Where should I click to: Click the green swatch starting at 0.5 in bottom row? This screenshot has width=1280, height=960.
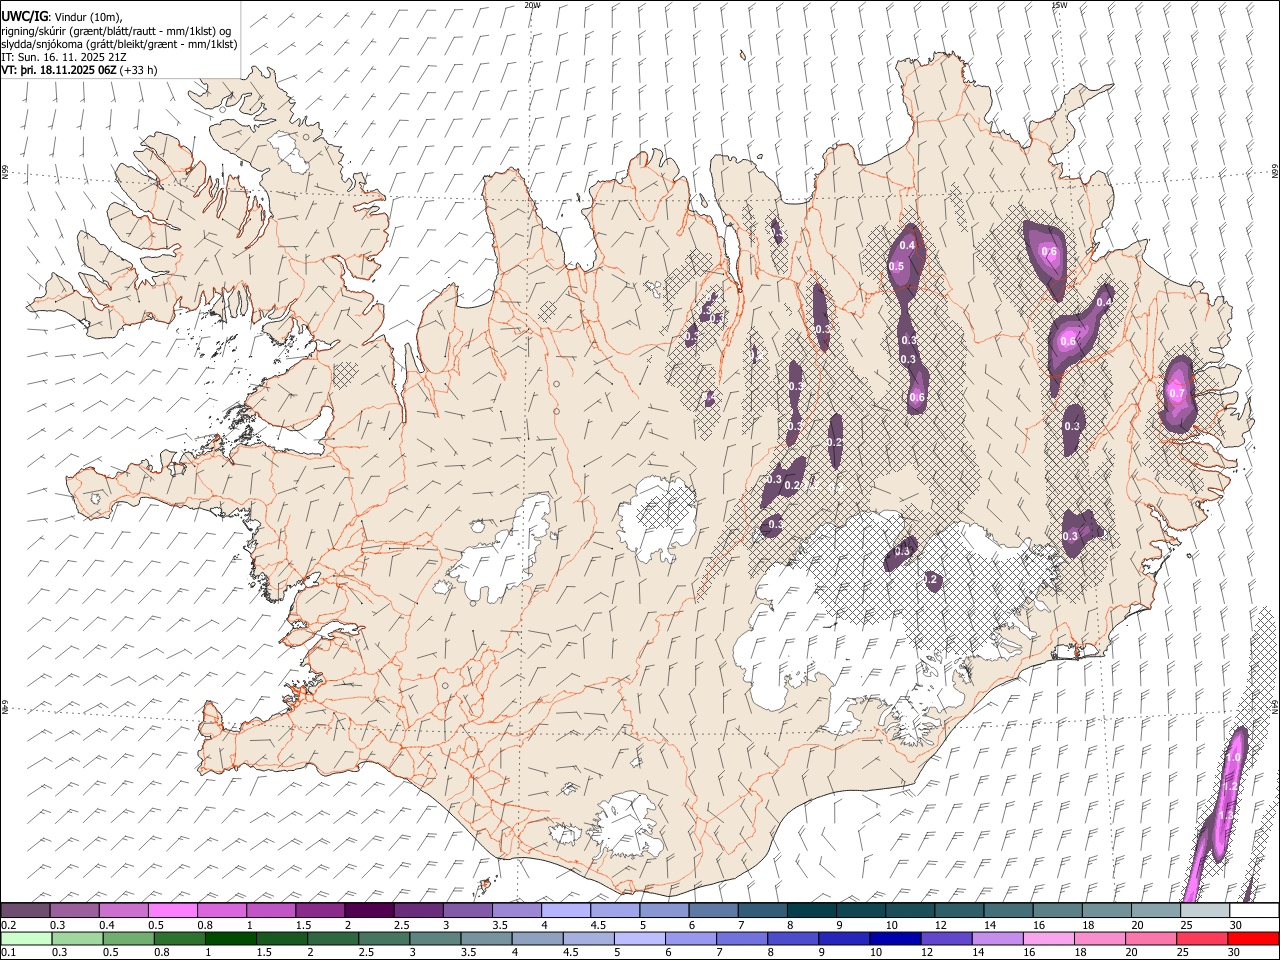pyautogui.click(x=128, y=938)
